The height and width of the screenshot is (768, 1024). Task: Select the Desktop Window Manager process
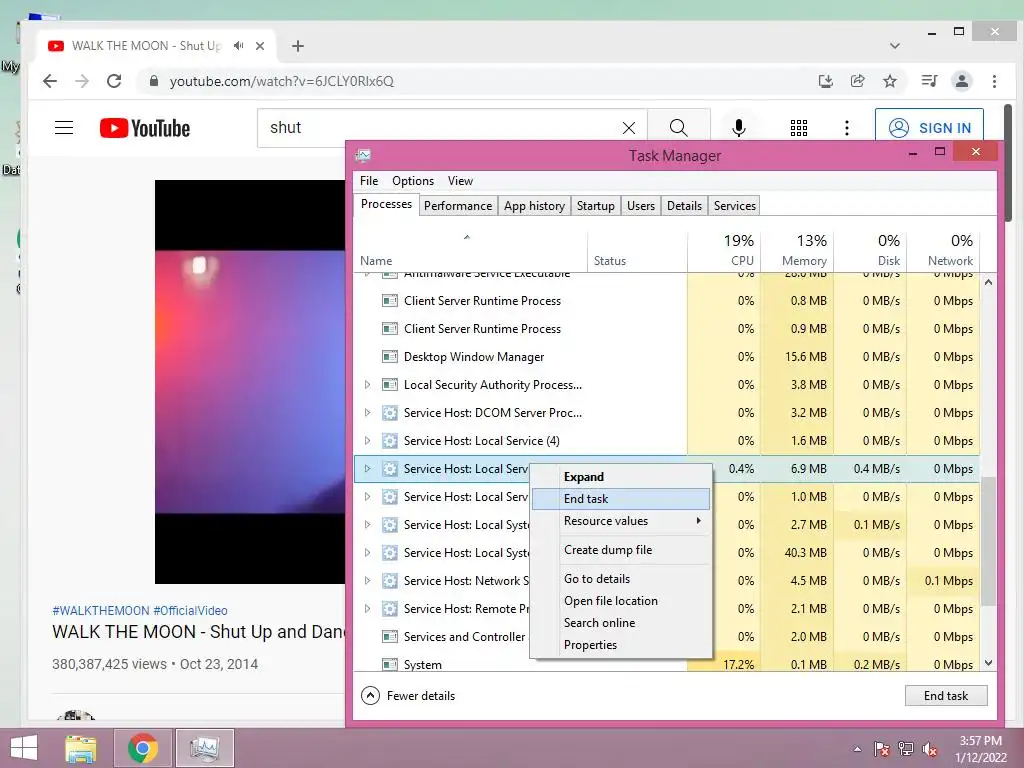(666, 357)
